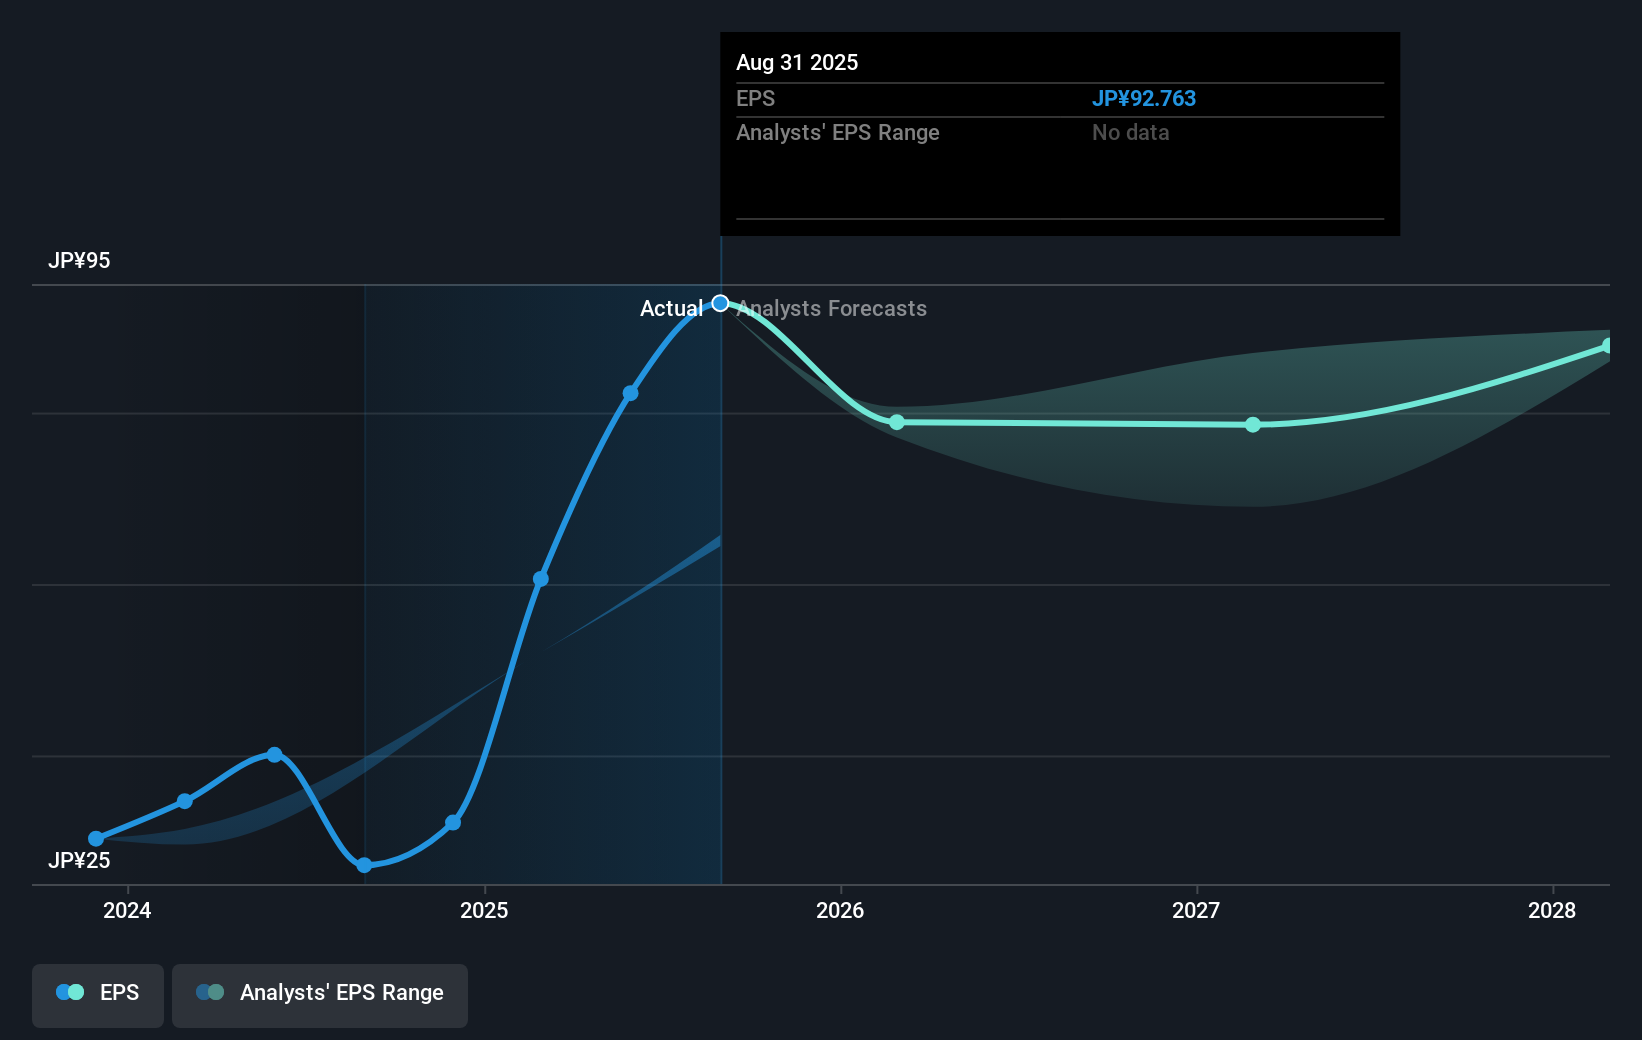Viewport: 1642px width, 1040px height.
Task: Click the Analysts' EPS Range legend dot icon
Action: click(210, 992)
